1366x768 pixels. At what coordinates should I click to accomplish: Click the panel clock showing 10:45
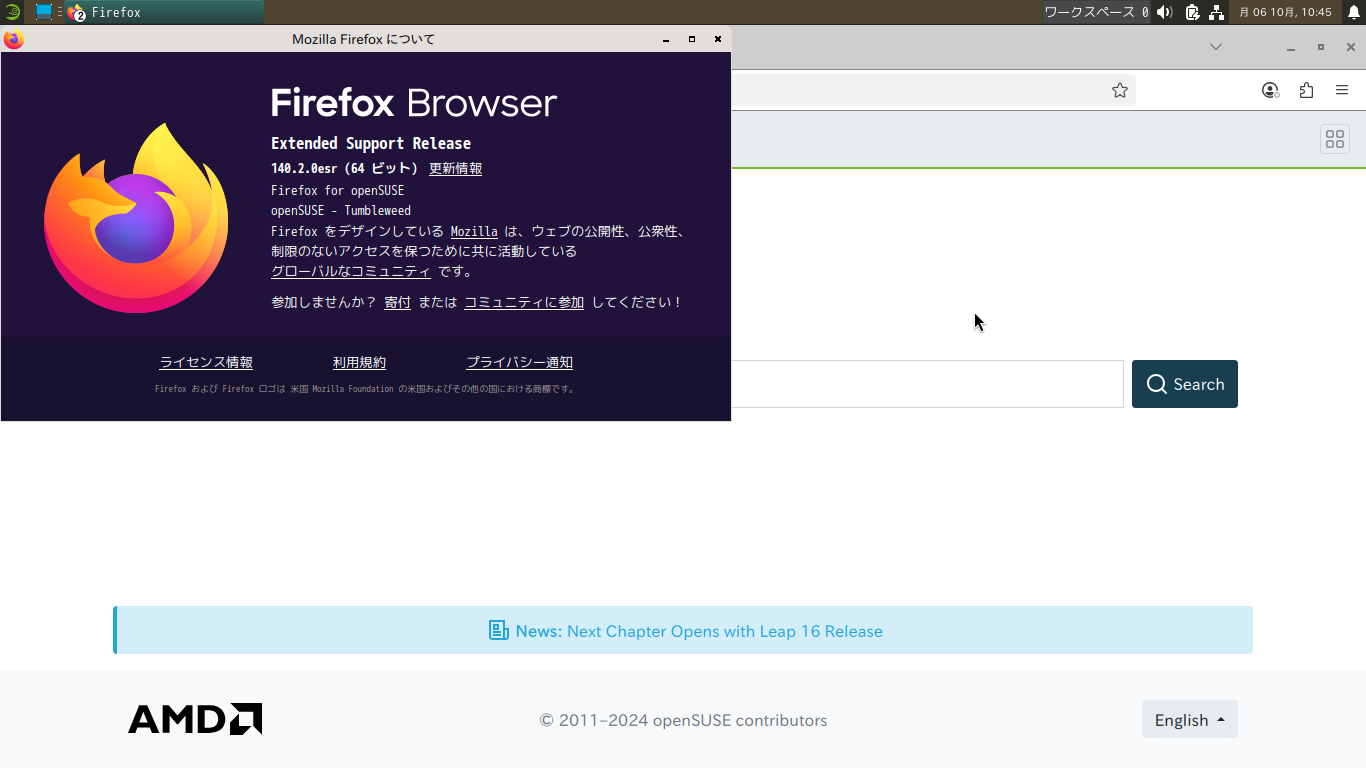point(1285,12)
